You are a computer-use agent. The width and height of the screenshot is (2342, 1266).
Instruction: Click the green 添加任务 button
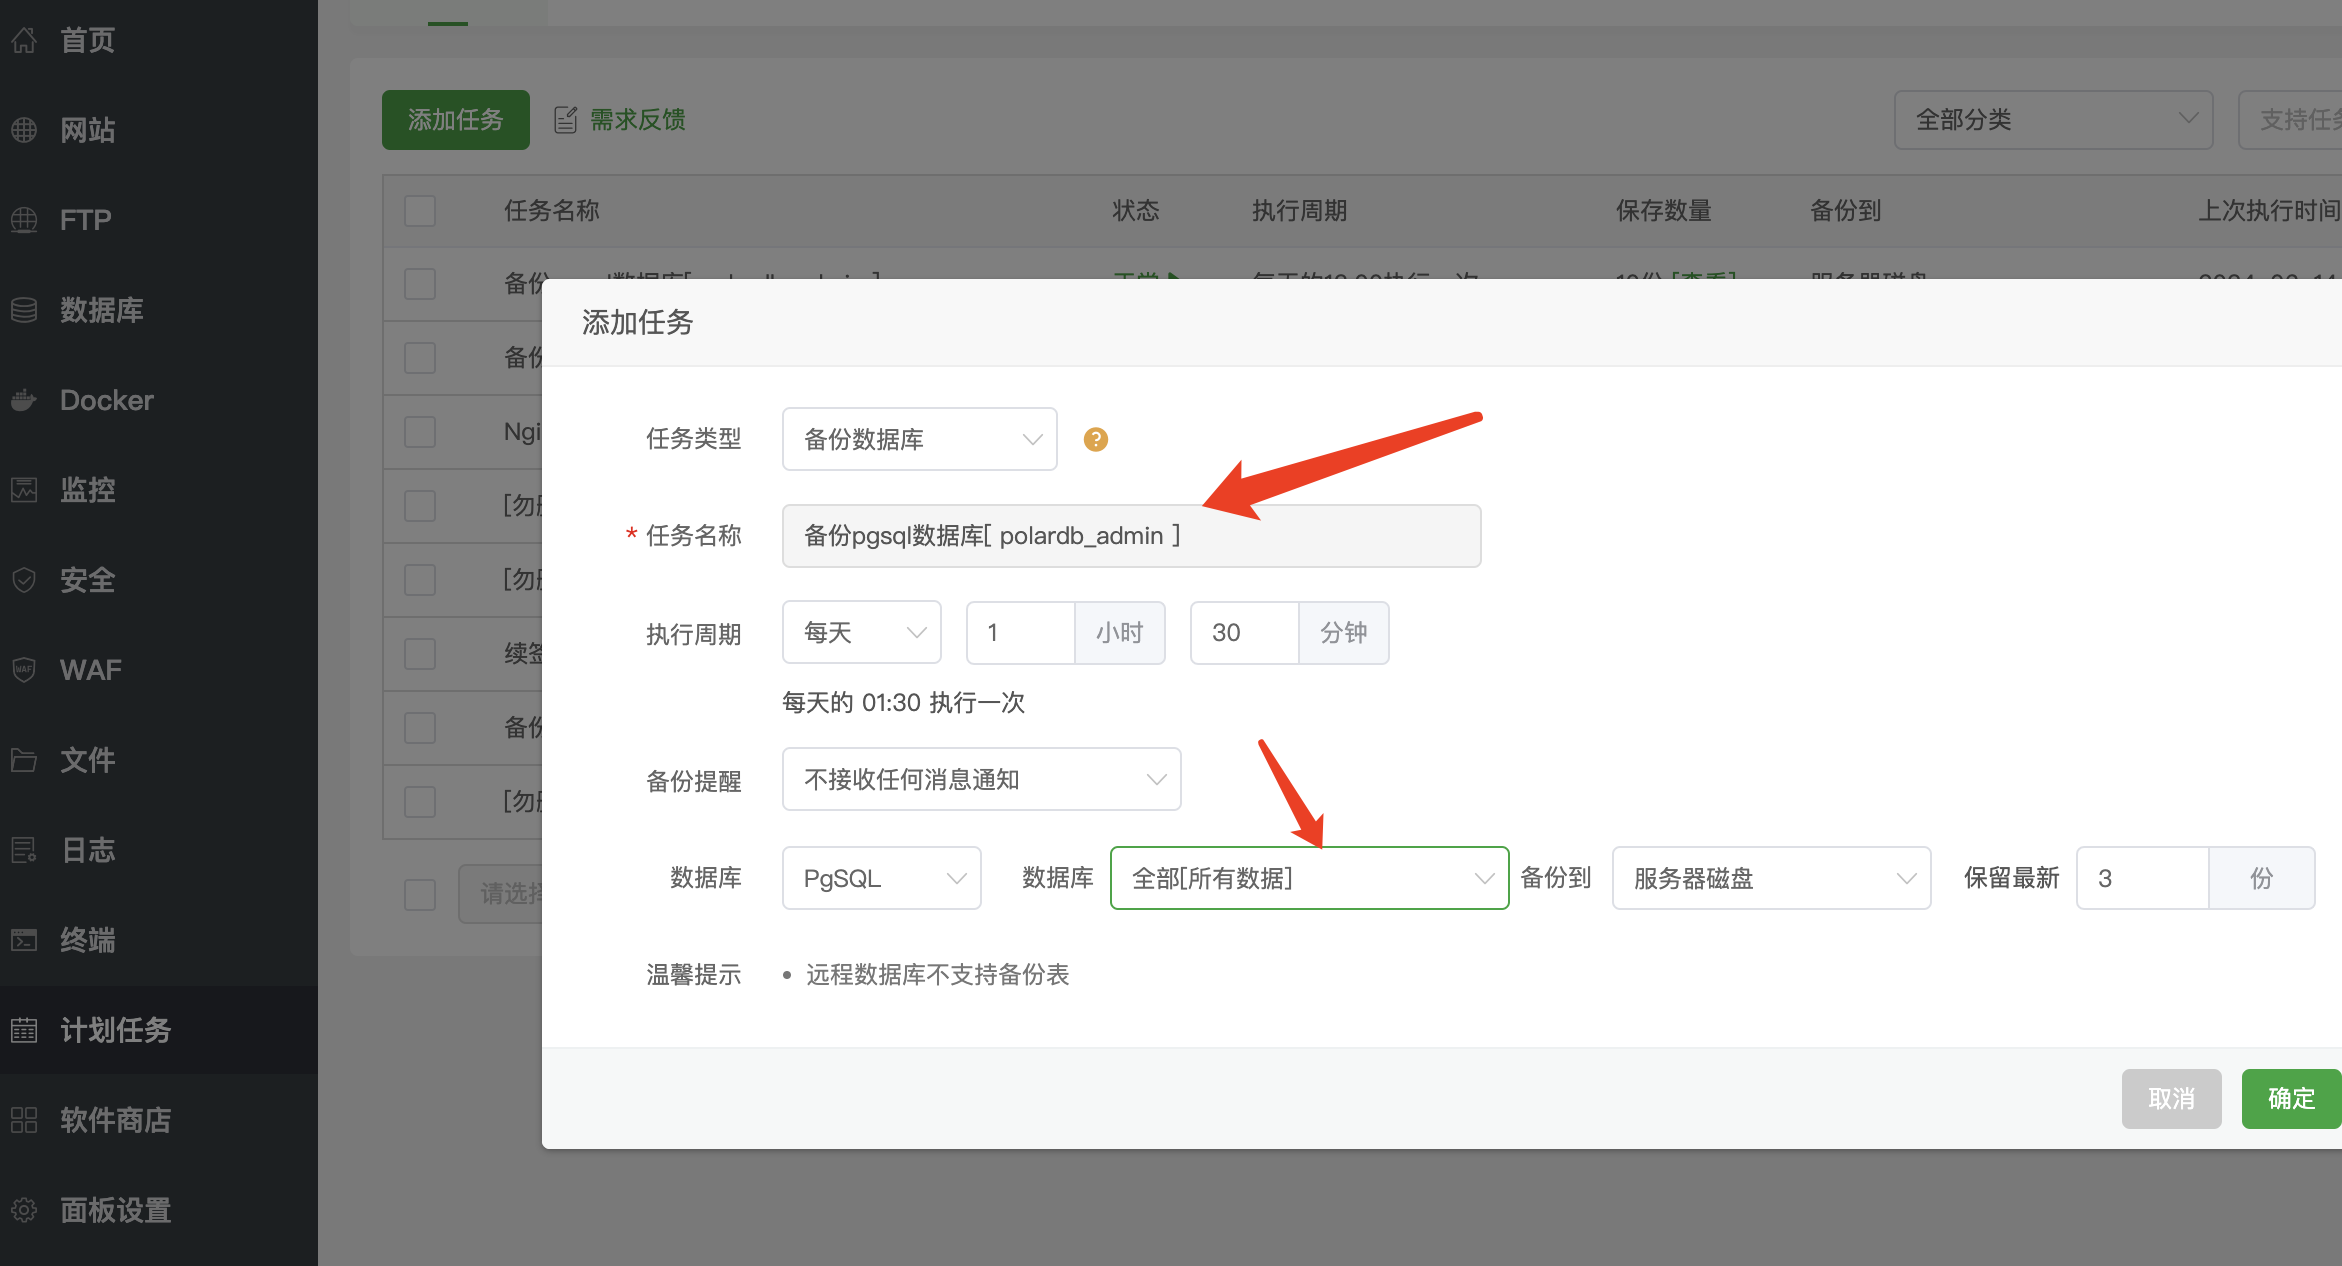[x=456, y=120]
